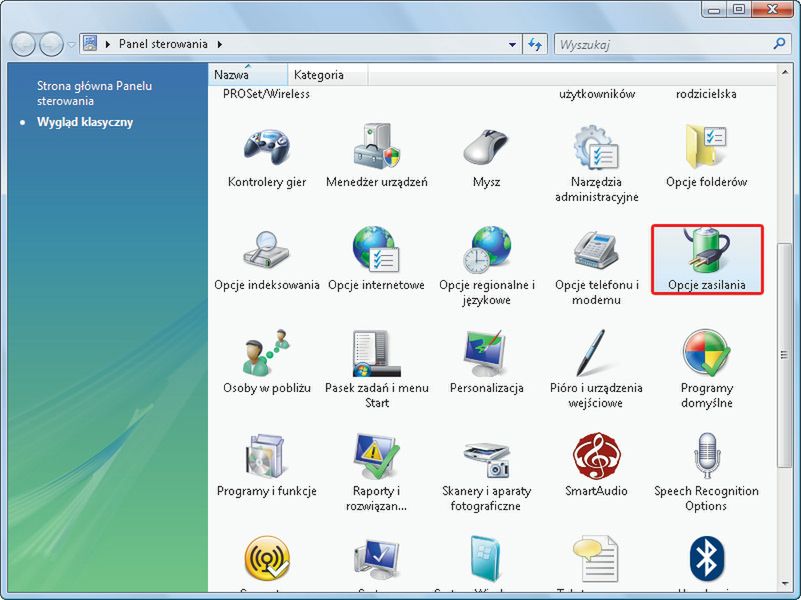Click the scrollbar up arrow

(785, 72)
